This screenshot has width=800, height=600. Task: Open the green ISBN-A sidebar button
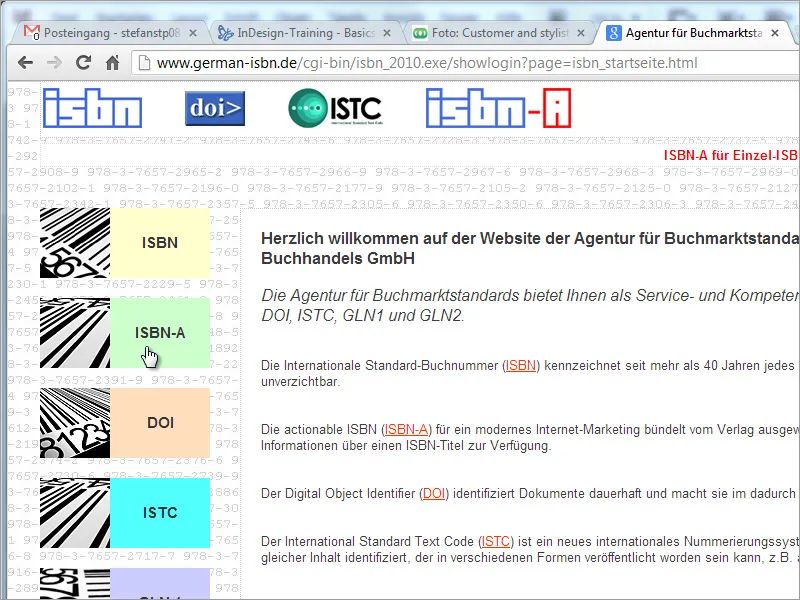click(x=160, y=333)
